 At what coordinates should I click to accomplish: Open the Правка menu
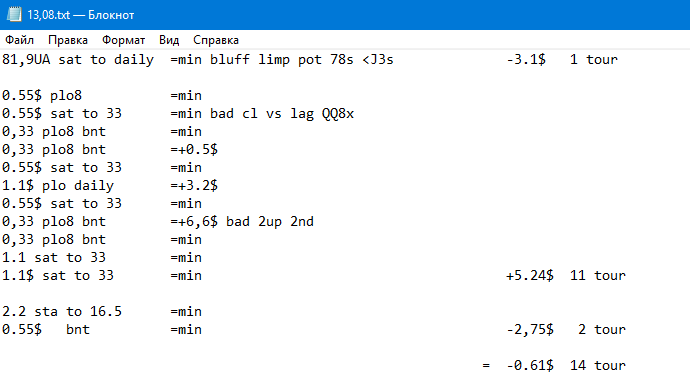pyautogui.click(x=68, y=40)
